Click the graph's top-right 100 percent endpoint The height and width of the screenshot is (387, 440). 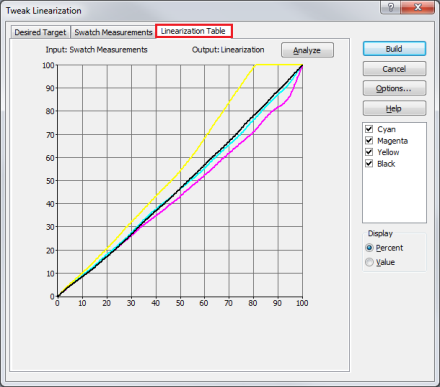(302, 65)
